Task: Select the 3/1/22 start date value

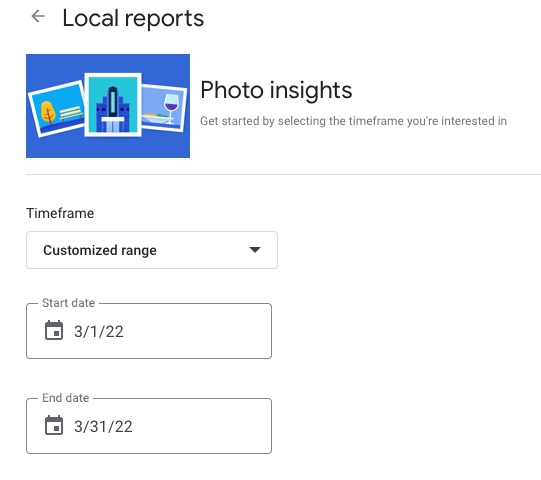Action: [x=99, y=332]
